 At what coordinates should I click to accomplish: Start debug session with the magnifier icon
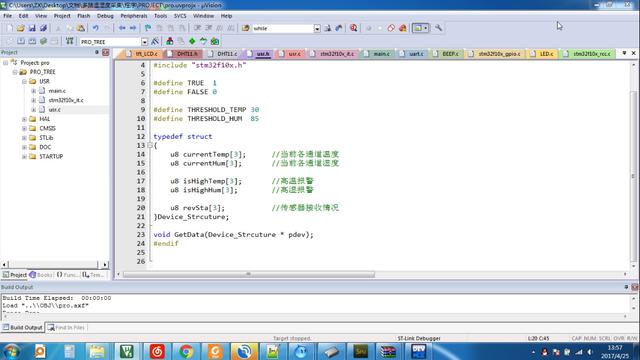click(x=353, y=28)
